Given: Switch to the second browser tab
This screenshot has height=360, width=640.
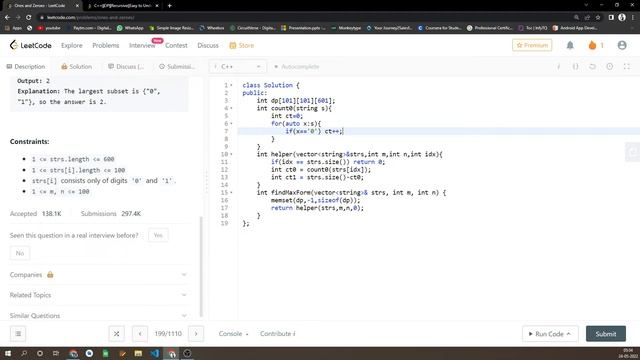Looking at the screenshot, I should 122,6.
